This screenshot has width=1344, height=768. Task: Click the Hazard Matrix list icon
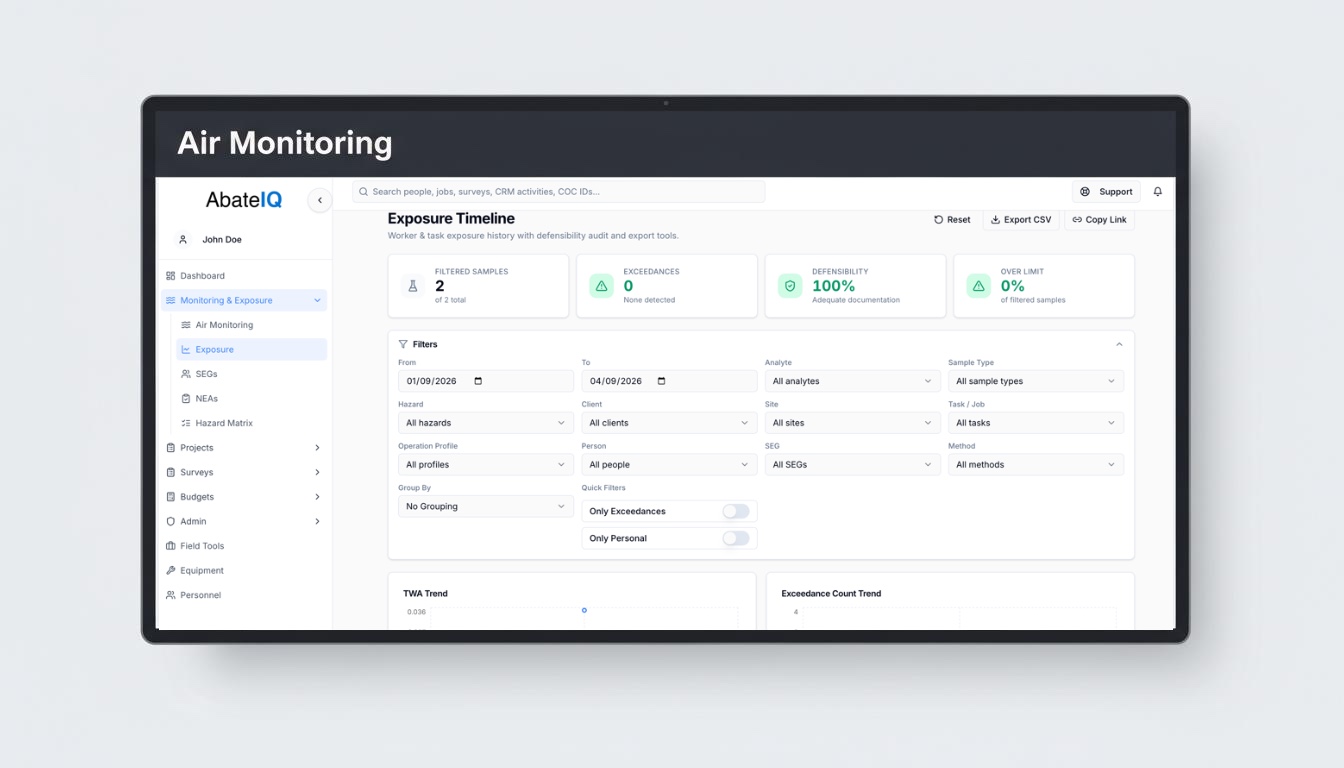[x=186, y=423]
